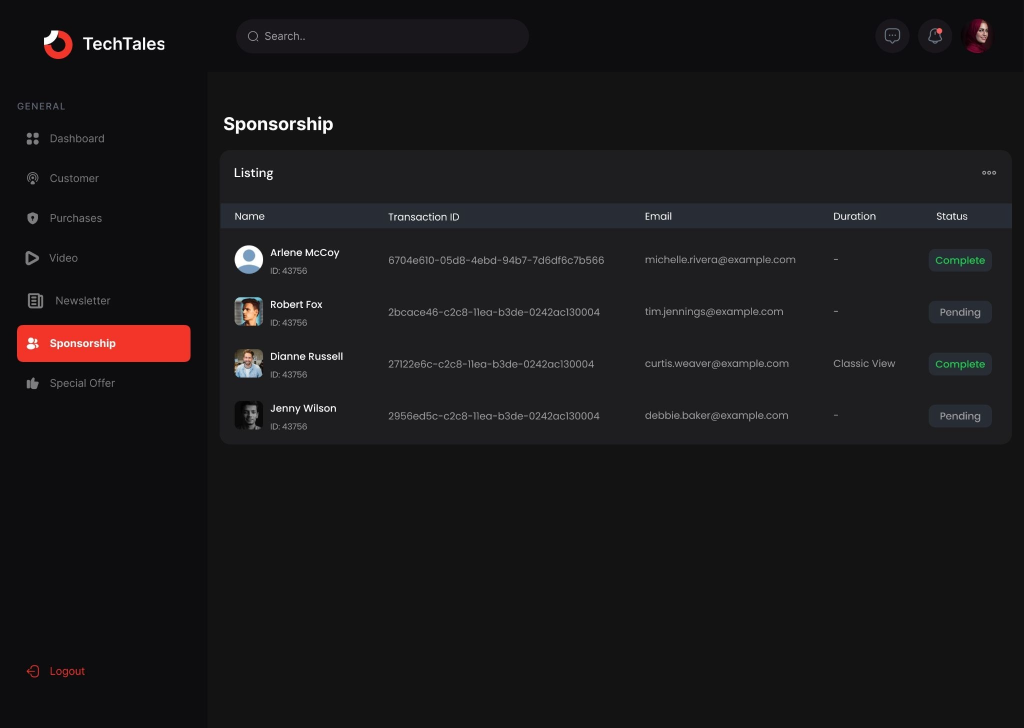
Task: Select transaction ID starting with 2bcace46
Action: pyautogui.click(x=494, y=312)
